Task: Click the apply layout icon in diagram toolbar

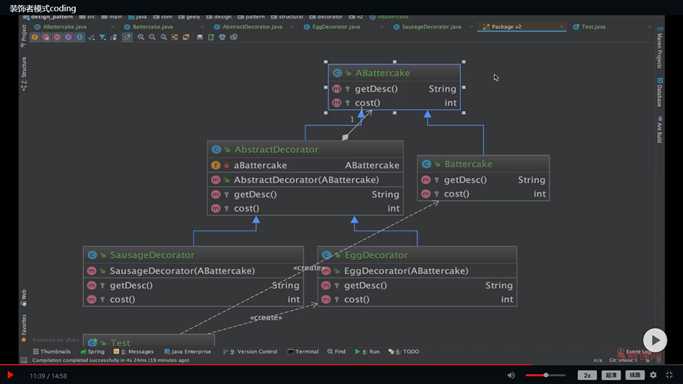Action: (x=175, y=37)
